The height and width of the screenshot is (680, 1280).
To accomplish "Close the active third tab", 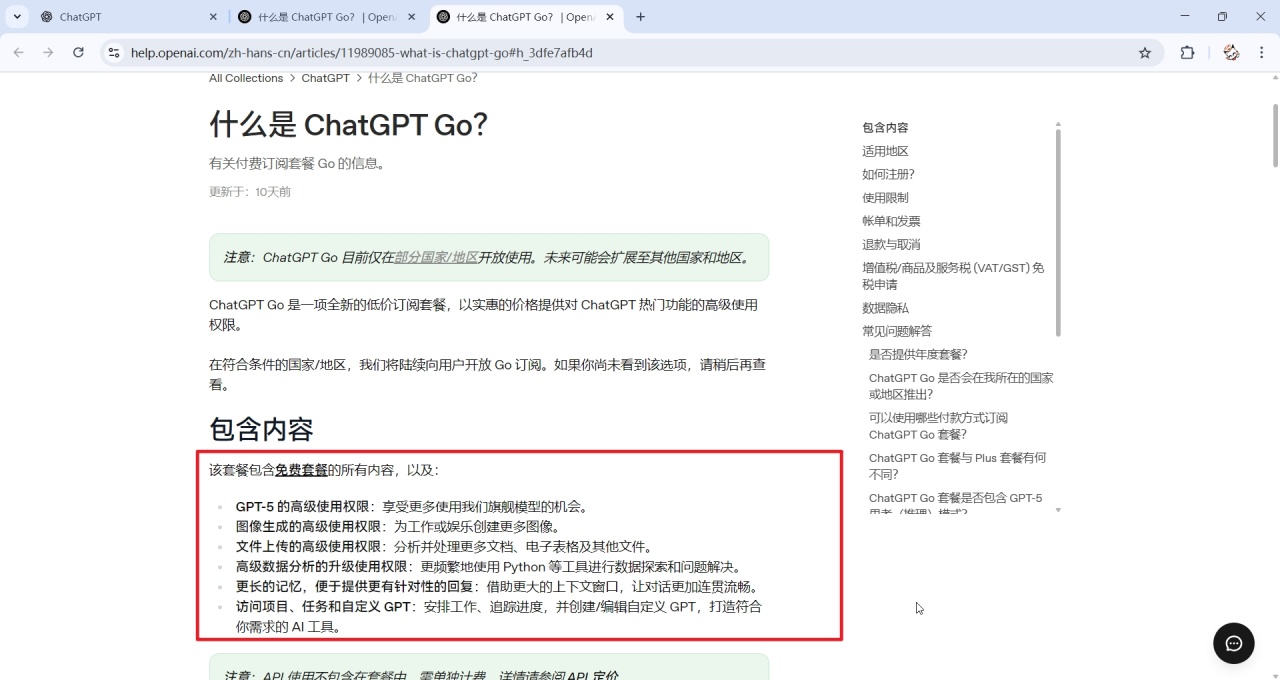I will coord(609,17).
